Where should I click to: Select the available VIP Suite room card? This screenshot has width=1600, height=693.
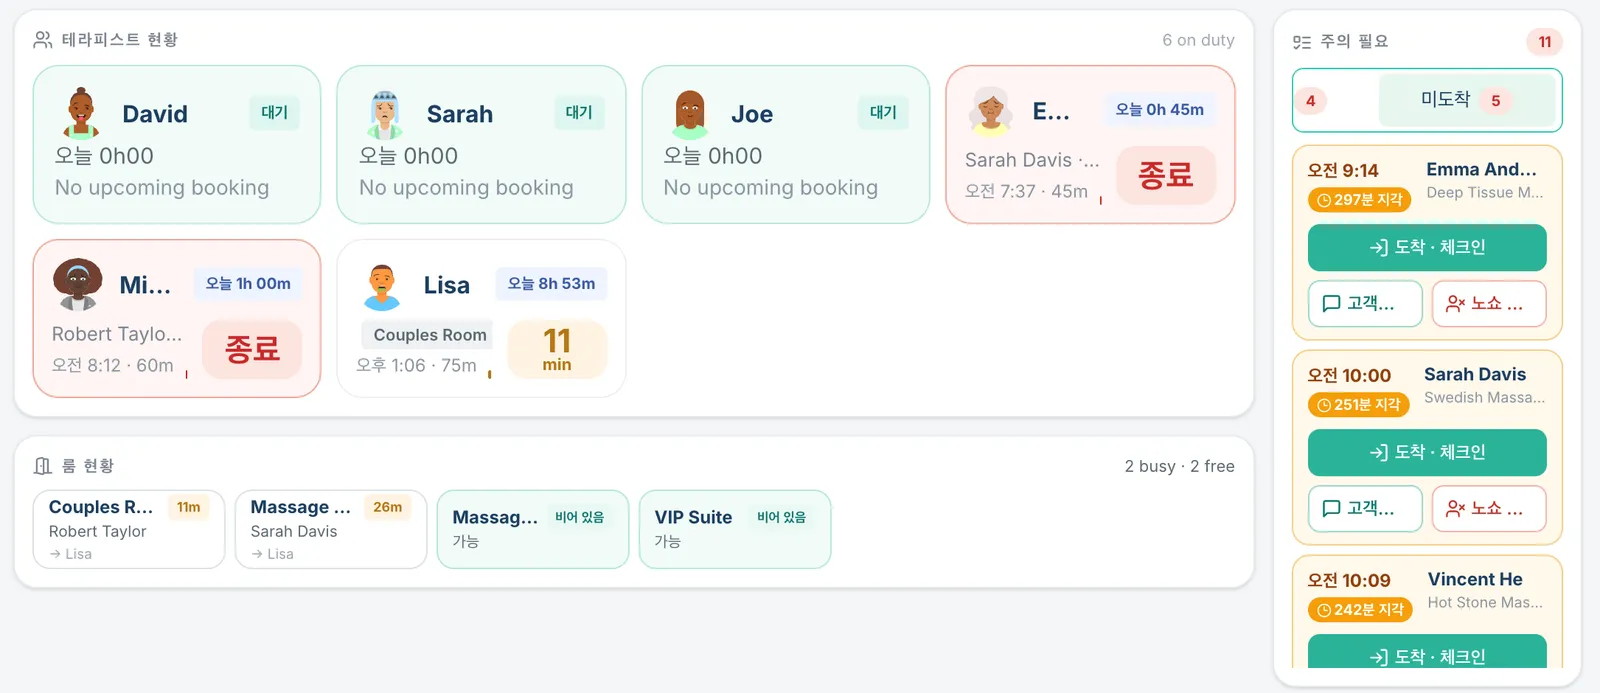click(735, 529)
